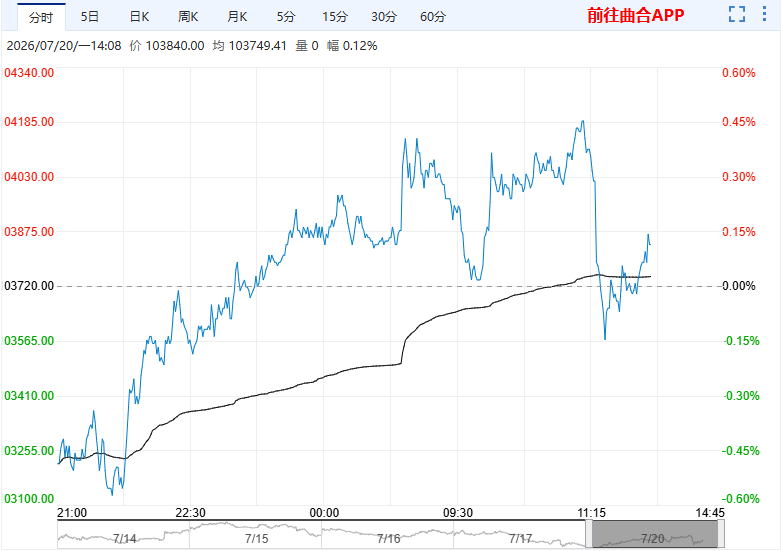Select the 5日 chart tab

coord(90,16)
